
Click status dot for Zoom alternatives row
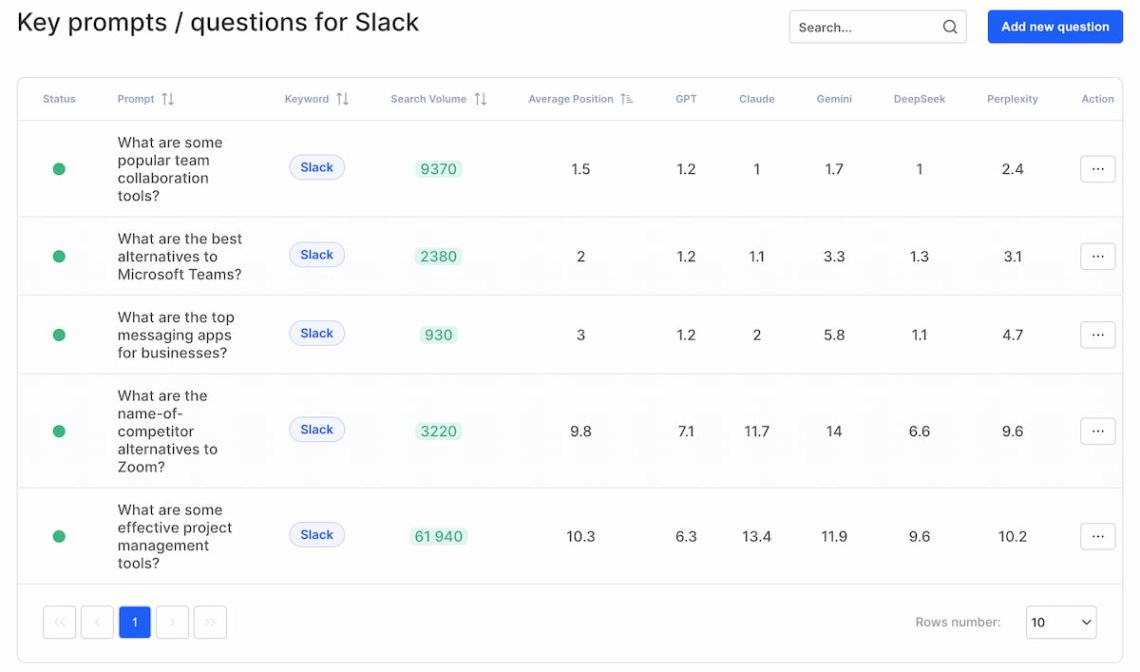point(60,431)
